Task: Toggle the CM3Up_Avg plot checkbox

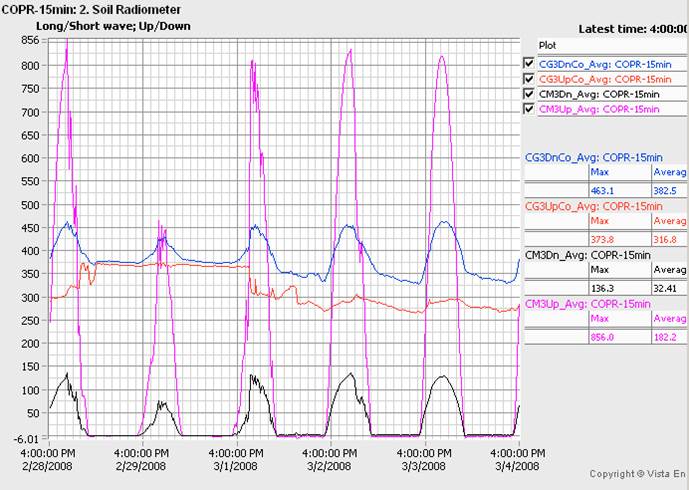Action: point(529,109)
